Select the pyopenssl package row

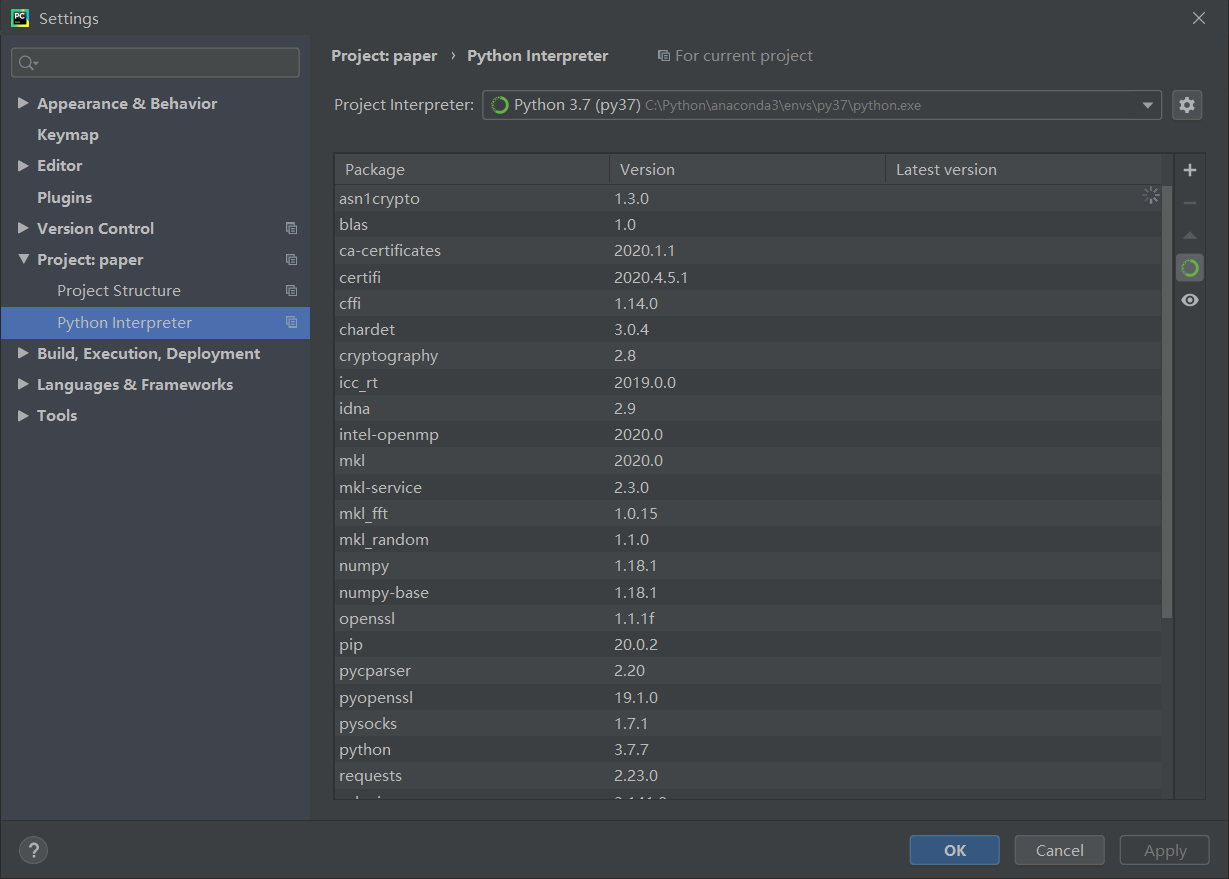coord(748,697)
